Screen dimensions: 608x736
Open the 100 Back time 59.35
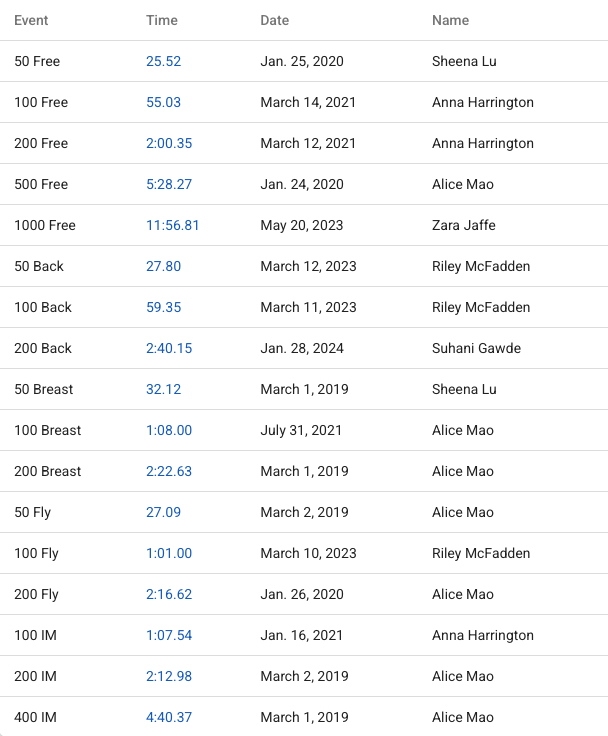click(x=163, y=307)
